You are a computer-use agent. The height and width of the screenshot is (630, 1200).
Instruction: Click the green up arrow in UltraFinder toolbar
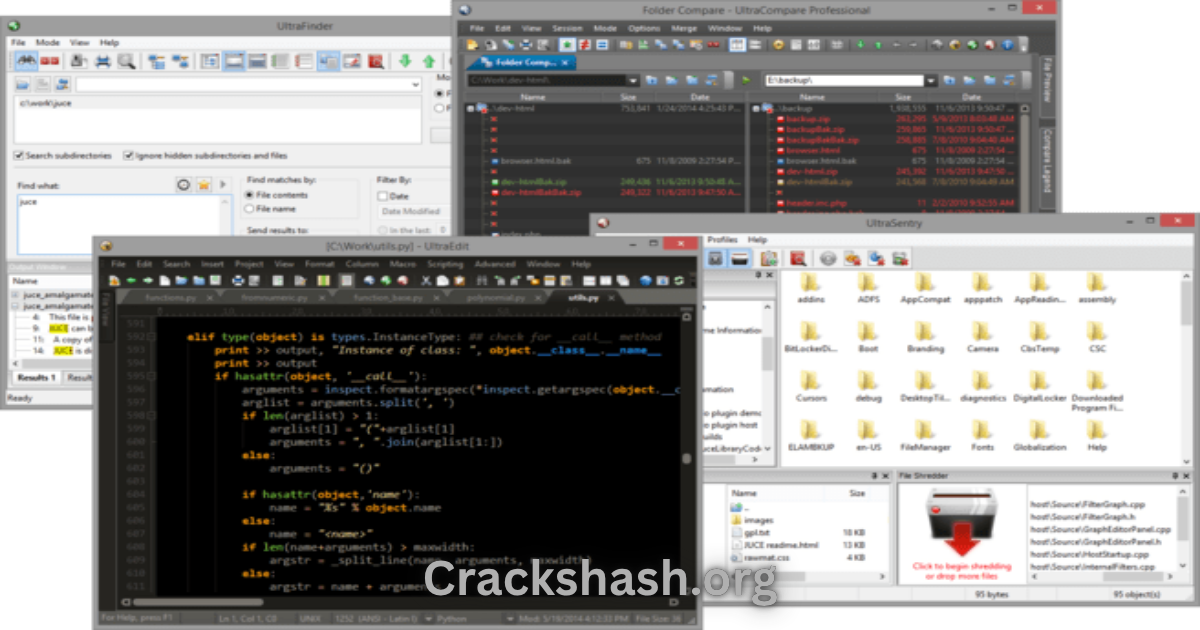pos(428,61)
